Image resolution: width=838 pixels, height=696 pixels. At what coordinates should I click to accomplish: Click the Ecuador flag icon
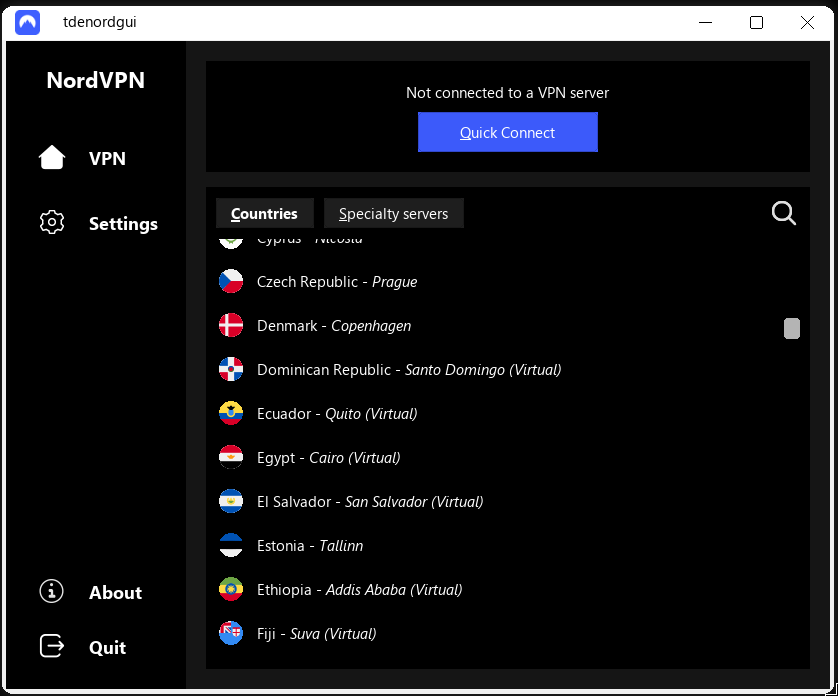[x=231, y=413]
